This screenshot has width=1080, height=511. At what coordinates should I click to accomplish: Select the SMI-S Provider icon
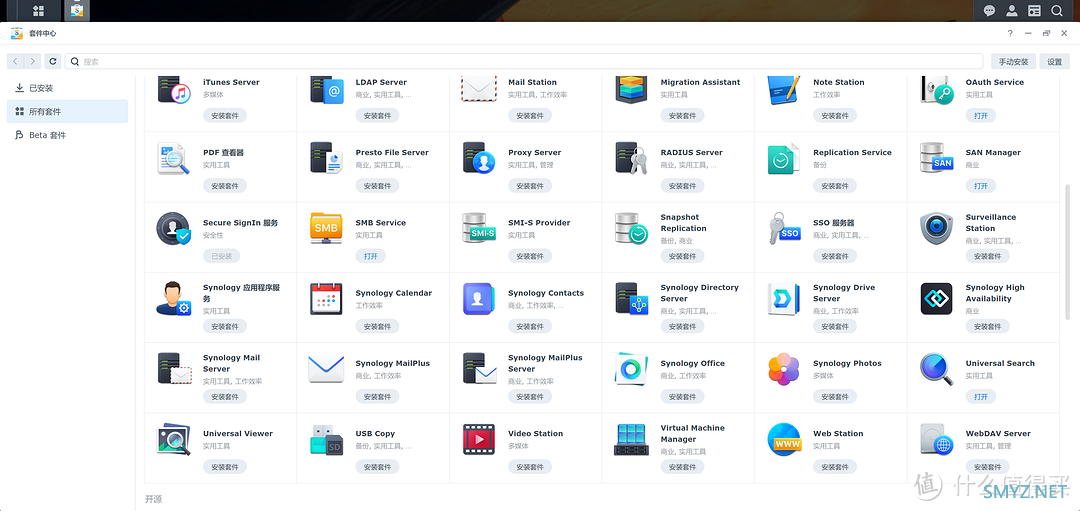[479, 229]
